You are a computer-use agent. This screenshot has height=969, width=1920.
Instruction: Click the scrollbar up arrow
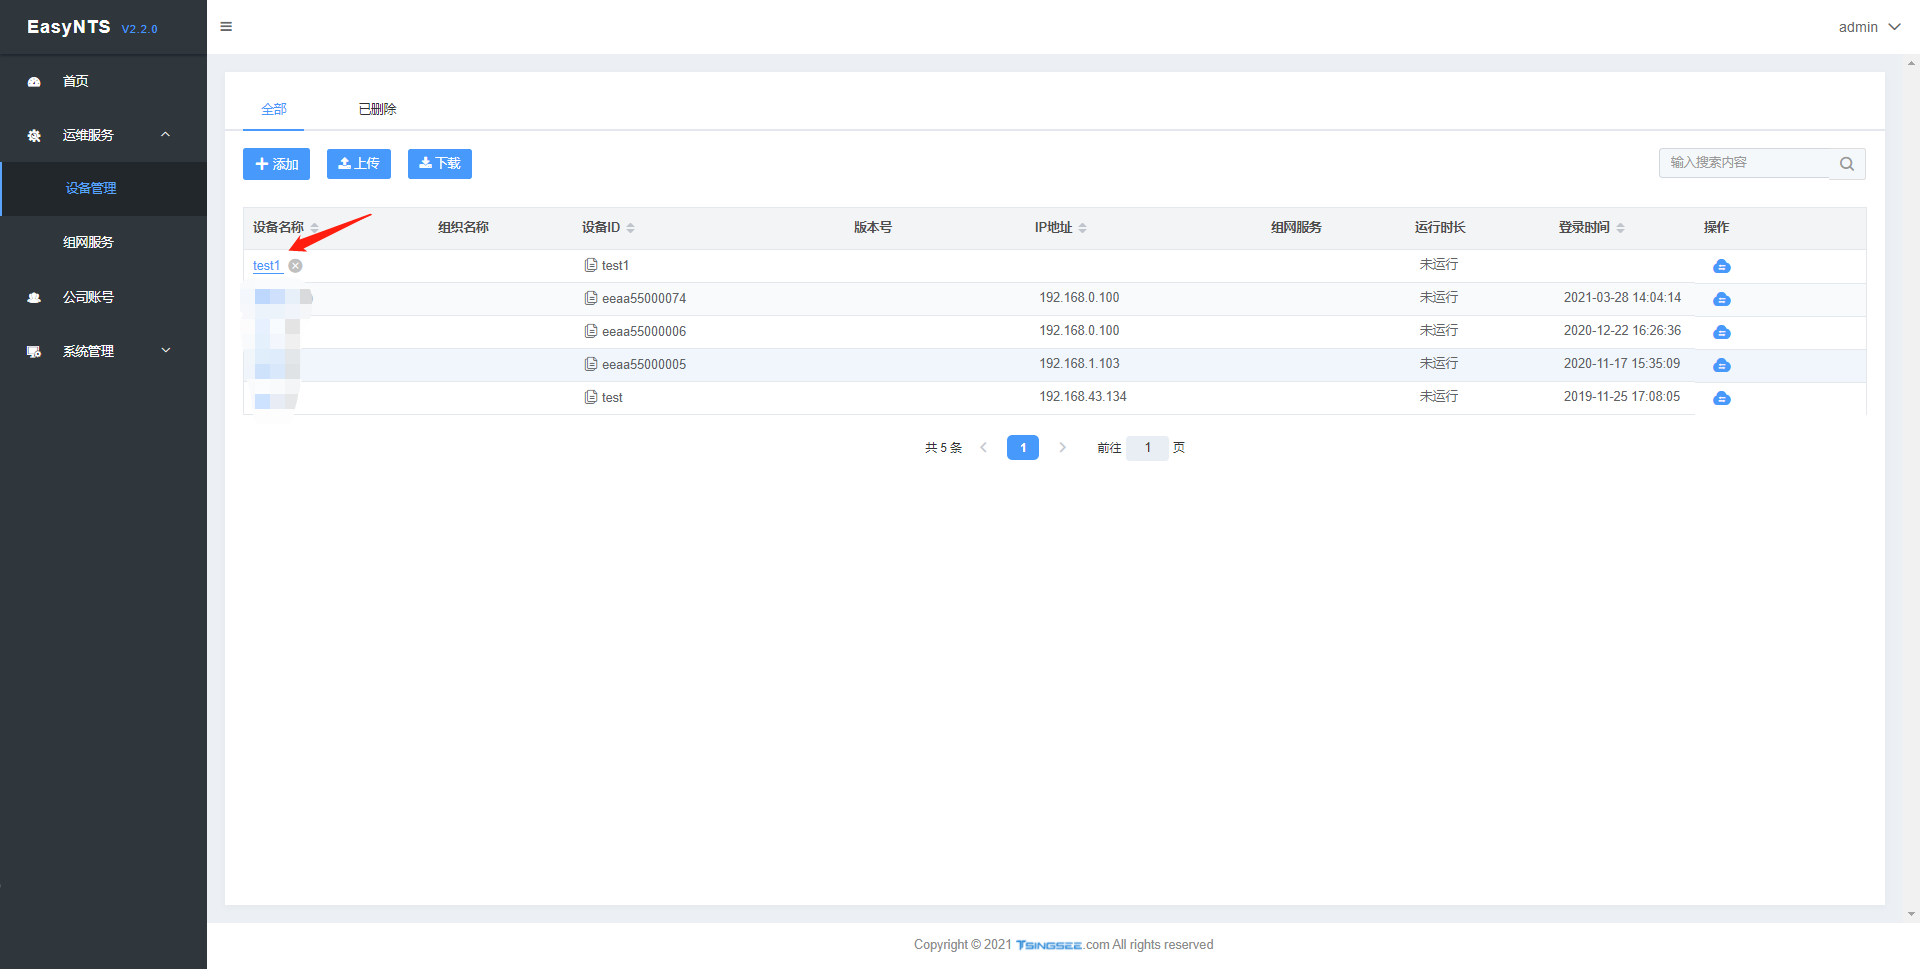pyautogui.click(x=1911, y=62)
